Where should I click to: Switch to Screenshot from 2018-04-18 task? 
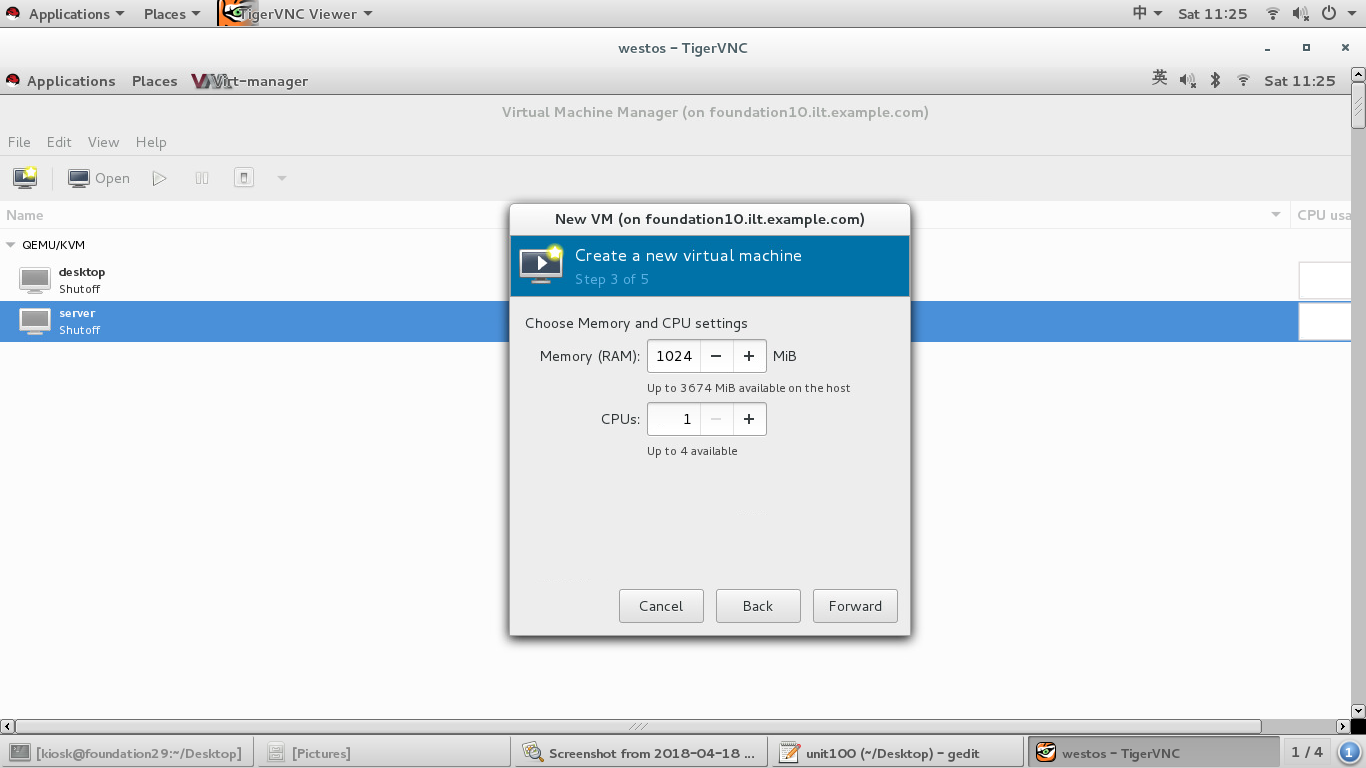[x=640, y=753]
